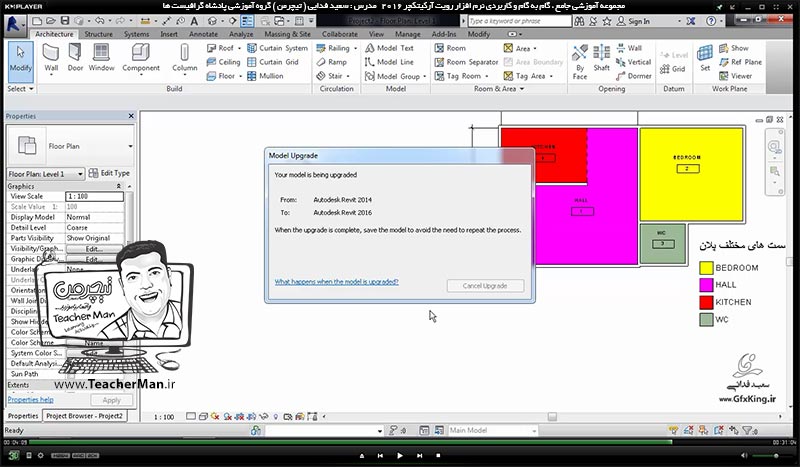800x467 pixels.
Task: Open the Roof tool dropdown arrow
Action: pos(239,48)
